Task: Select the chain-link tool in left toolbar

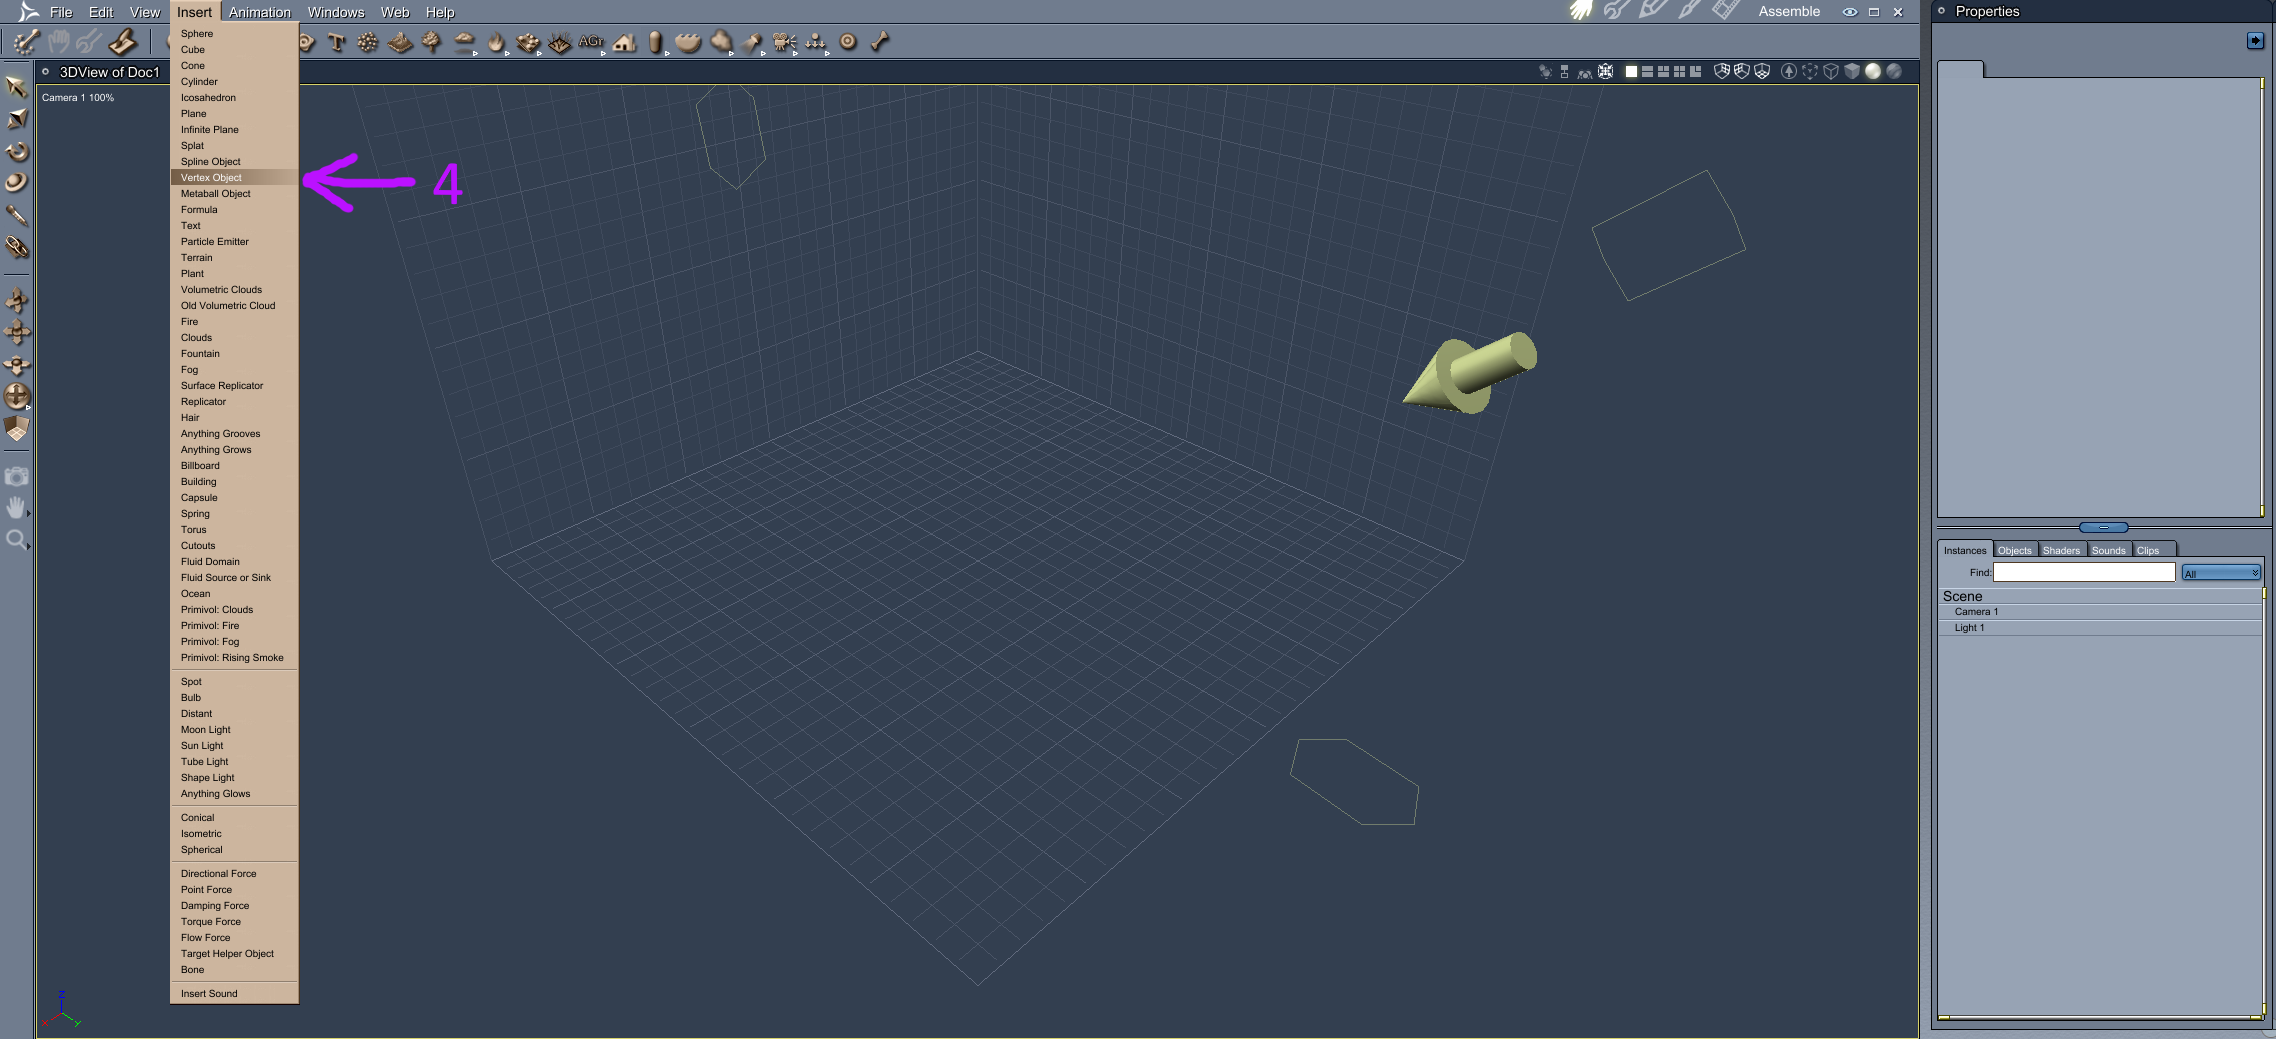Action: tap(16, 247)
